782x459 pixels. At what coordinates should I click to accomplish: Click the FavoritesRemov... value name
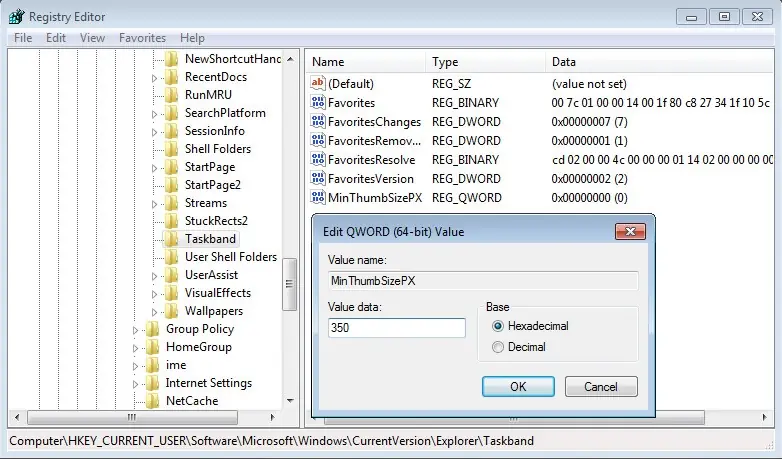coord(374,141)
